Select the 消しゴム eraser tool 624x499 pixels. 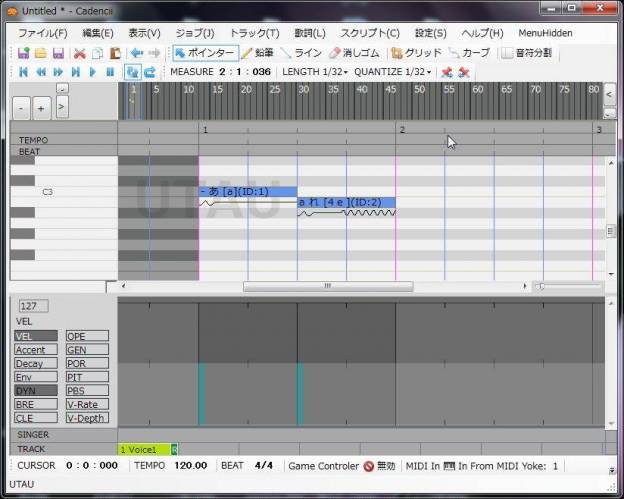355,53
